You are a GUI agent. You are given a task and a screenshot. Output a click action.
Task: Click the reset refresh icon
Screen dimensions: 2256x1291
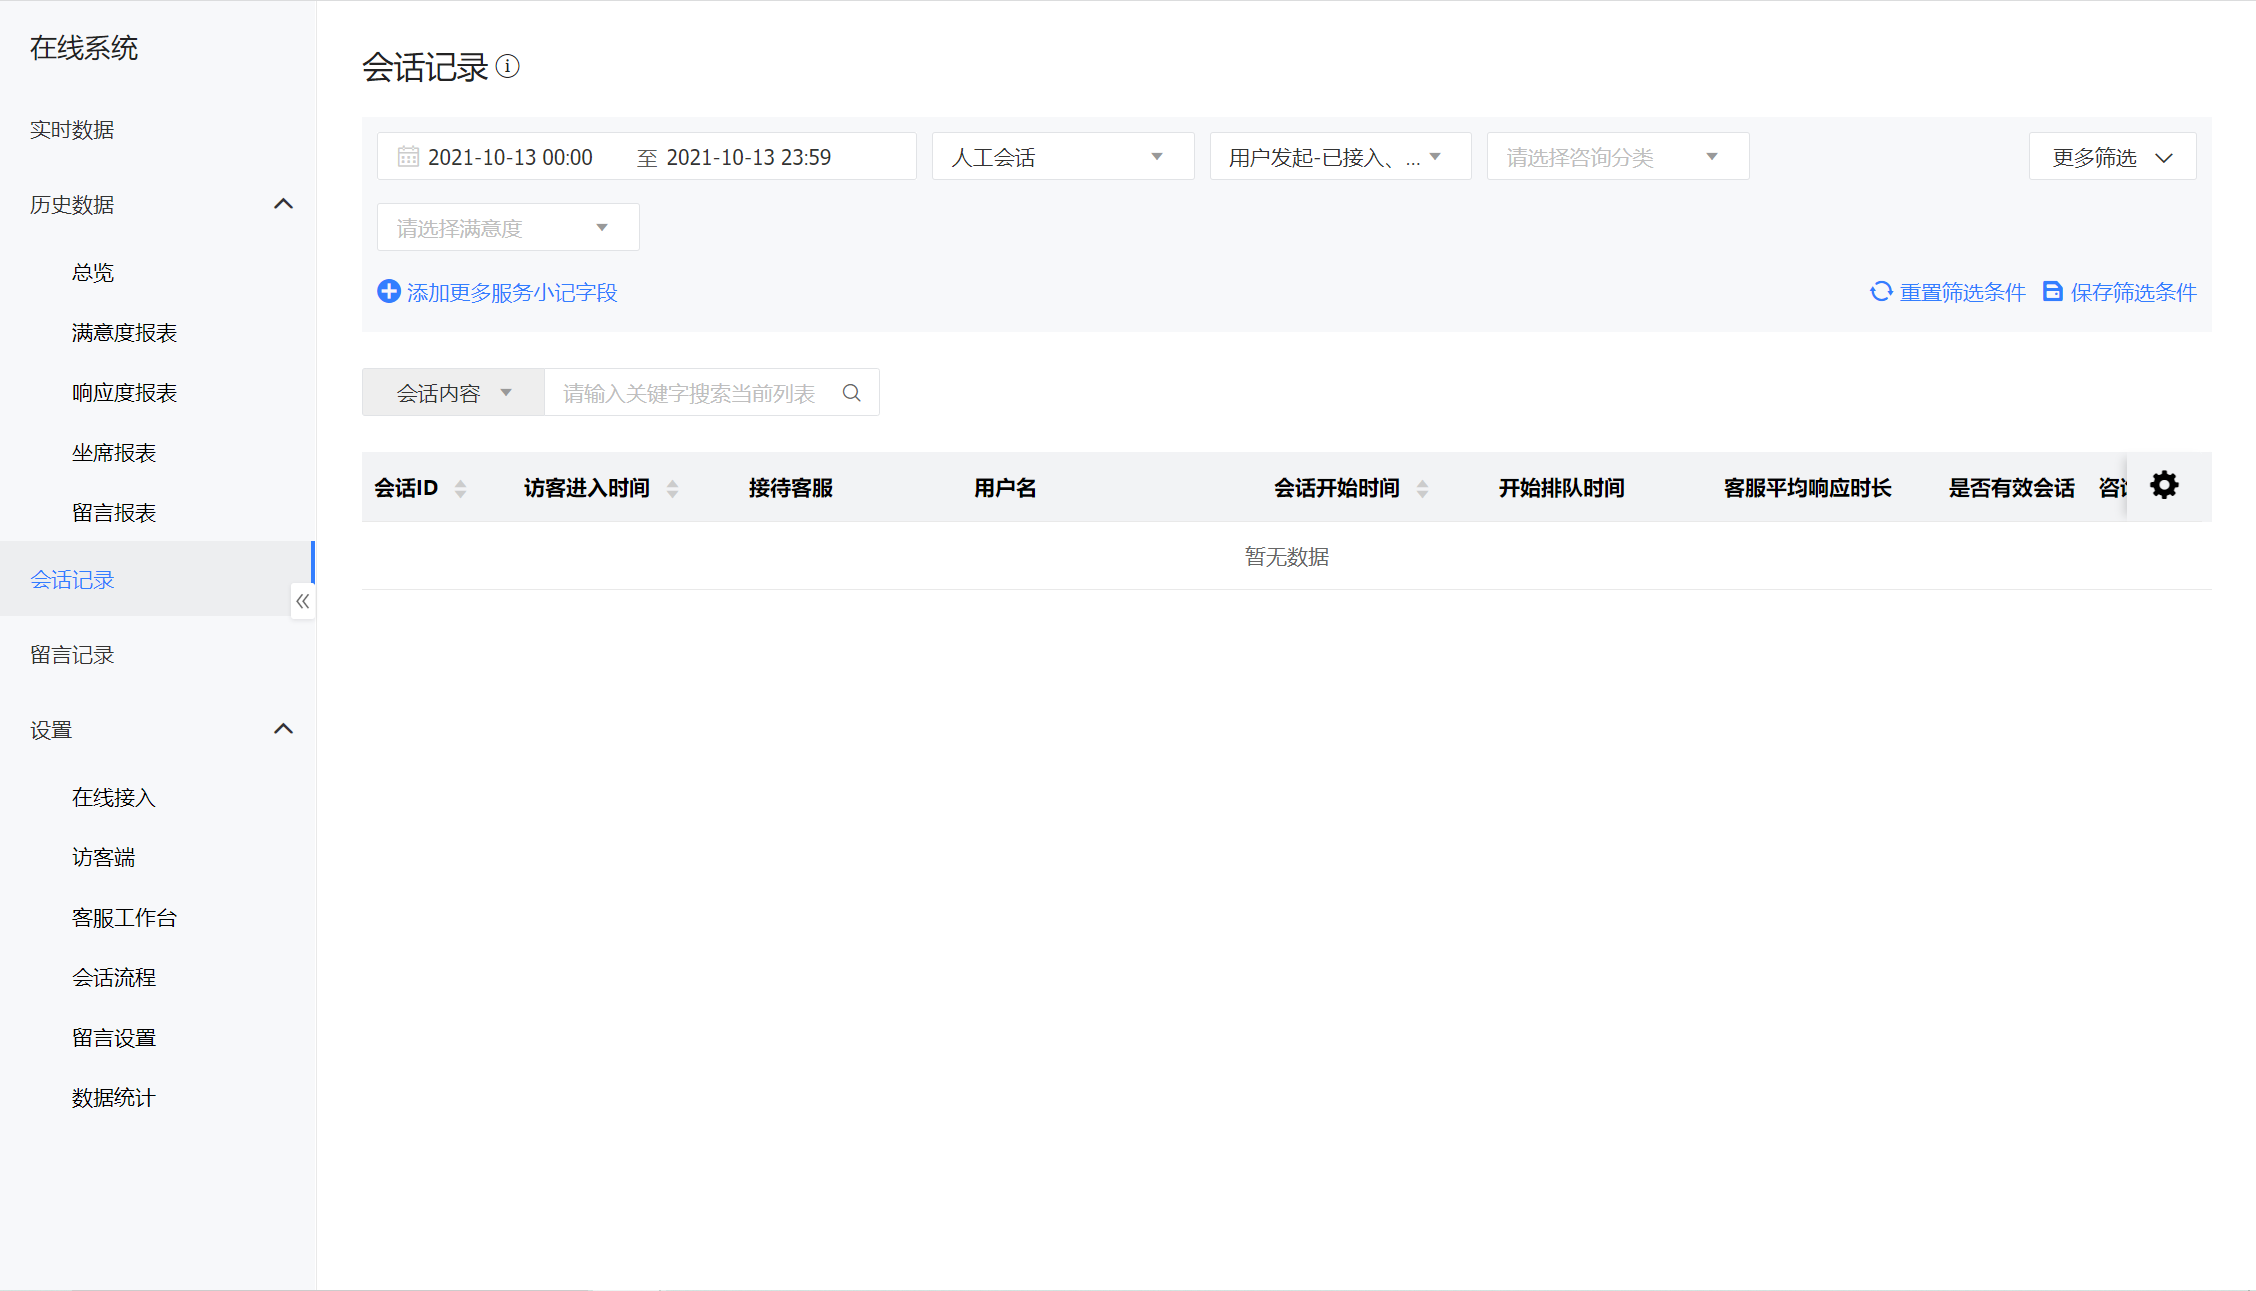tap(1881, 291)
